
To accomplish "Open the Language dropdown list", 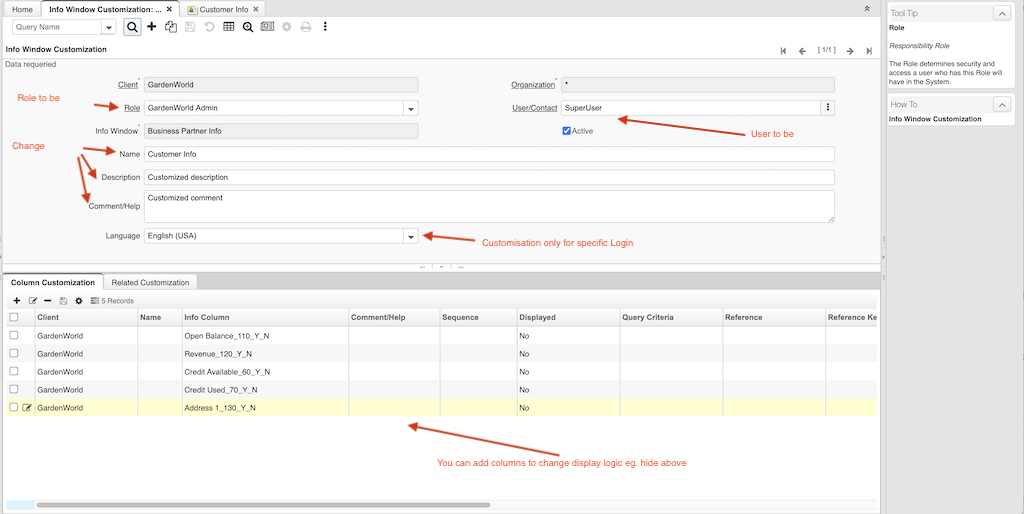I will click(x=410, y=236).
